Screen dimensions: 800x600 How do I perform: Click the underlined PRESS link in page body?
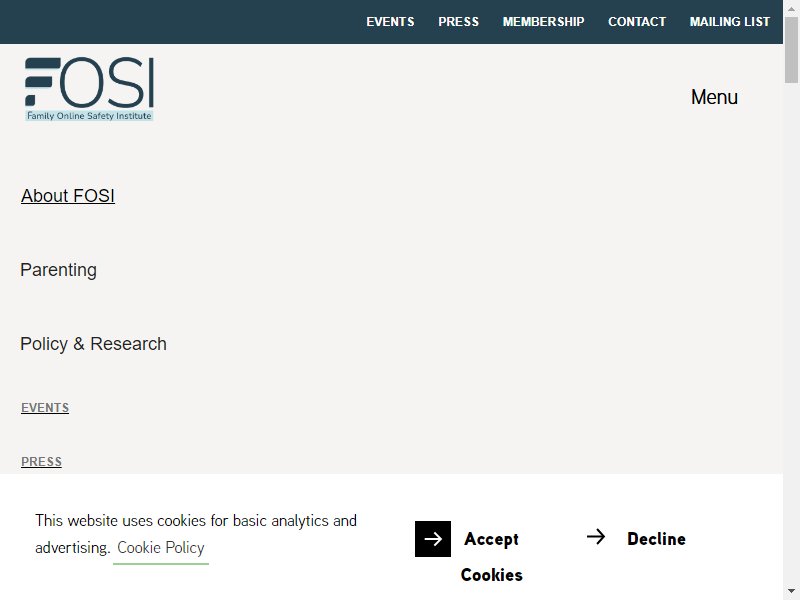click(x=41, y=462)
